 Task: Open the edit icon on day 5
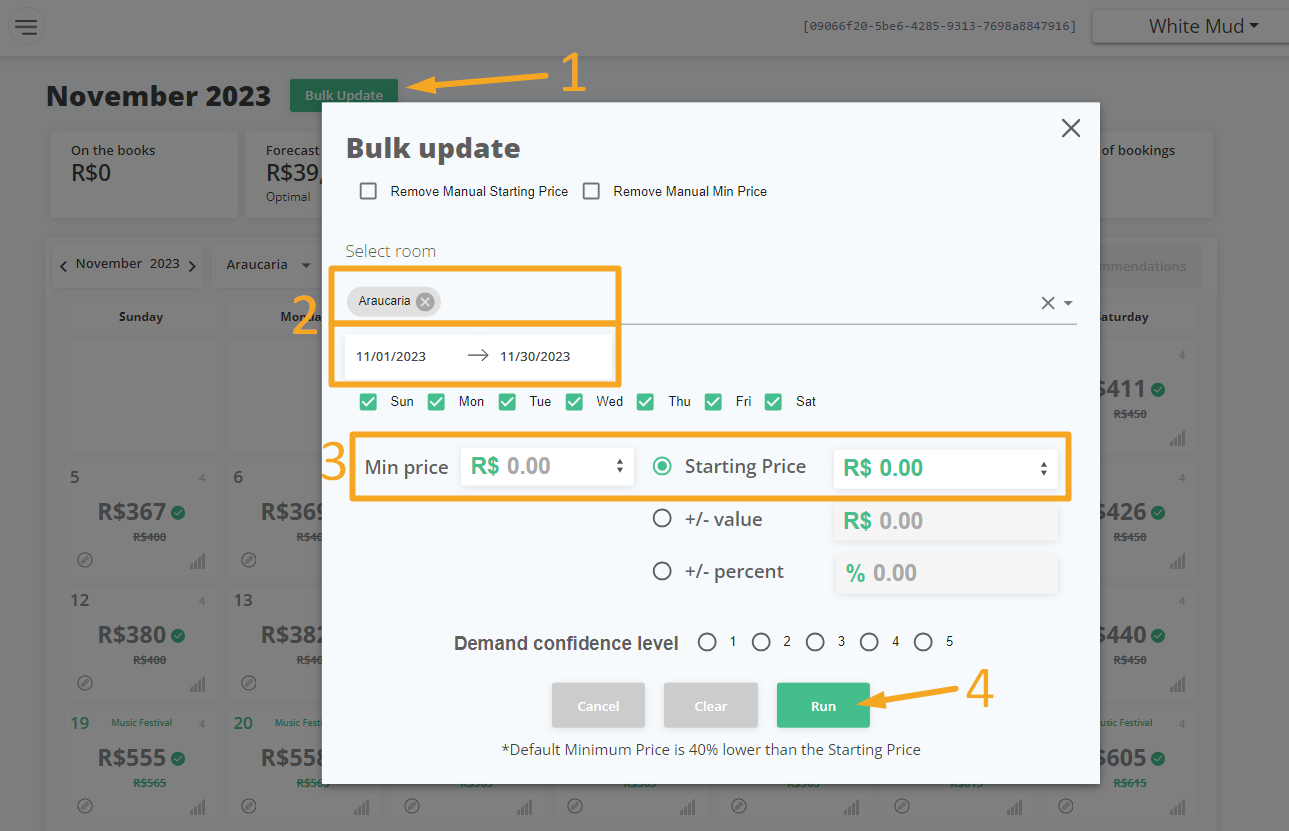point(85,560)
